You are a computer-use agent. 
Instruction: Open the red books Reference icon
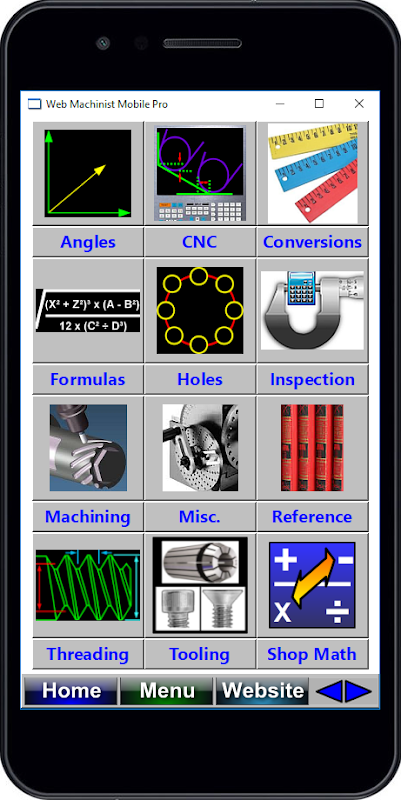(312, 447)
